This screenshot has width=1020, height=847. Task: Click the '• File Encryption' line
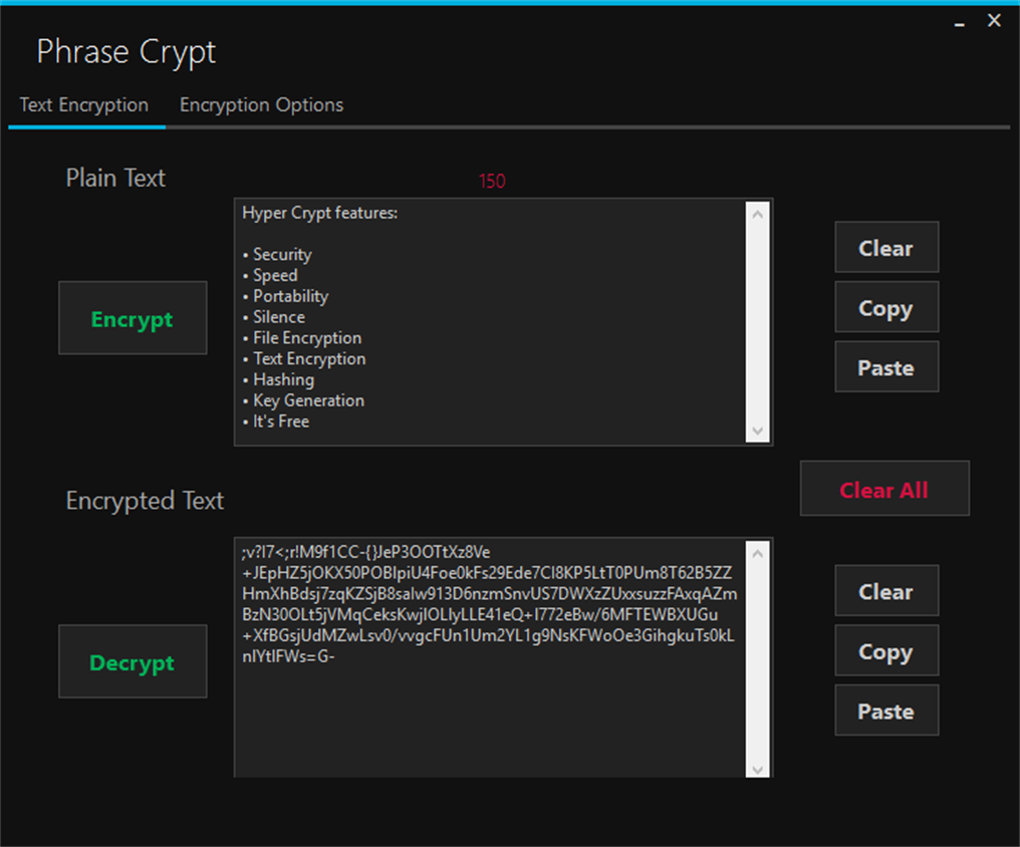[302, 338]
